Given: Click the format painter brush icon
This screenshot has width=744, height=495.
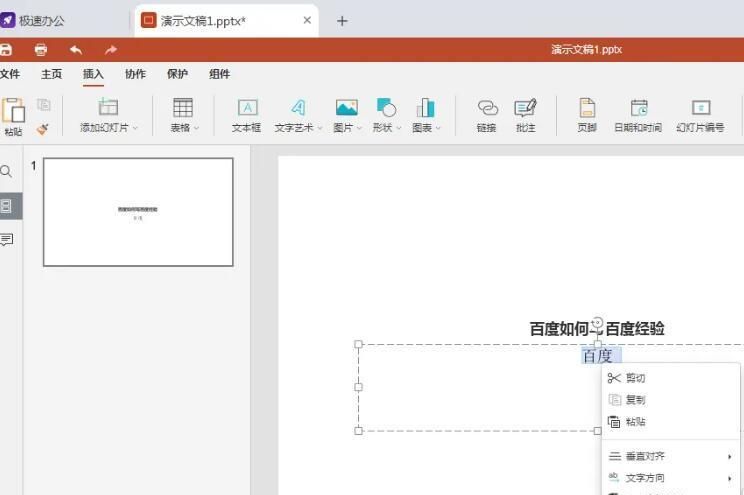Looking at the screenshot, I should pyautogui.click(x=43, y=129).
